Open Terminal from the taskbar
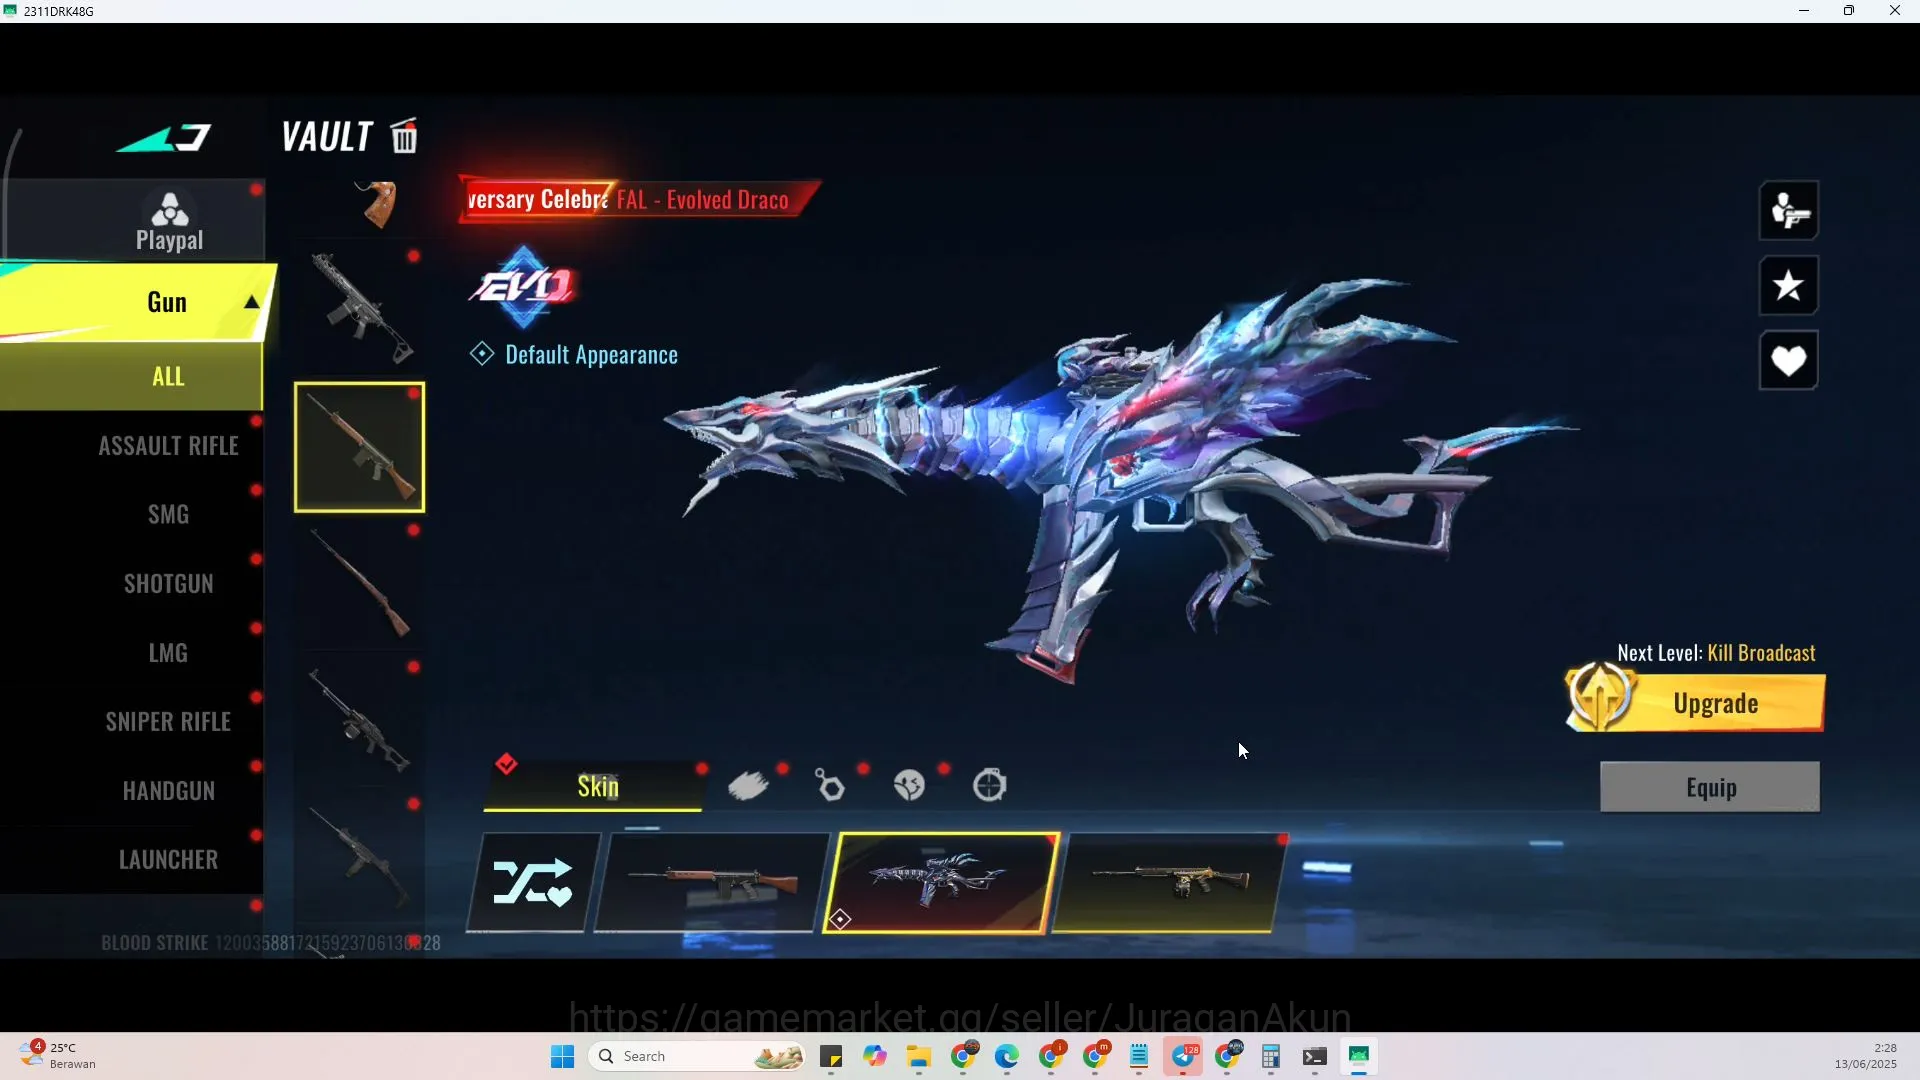 tap(1315, 1057)
